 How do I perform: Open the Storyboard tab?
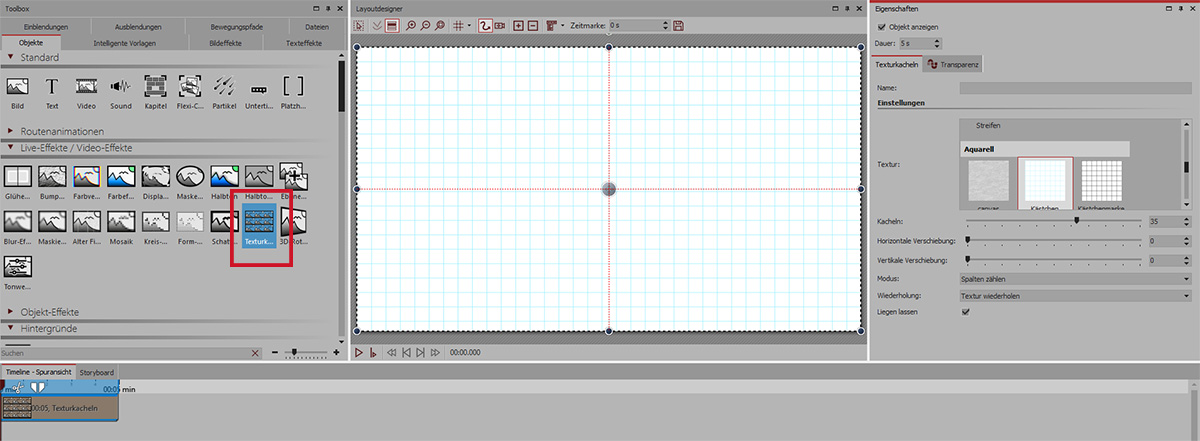pos(97,372)
